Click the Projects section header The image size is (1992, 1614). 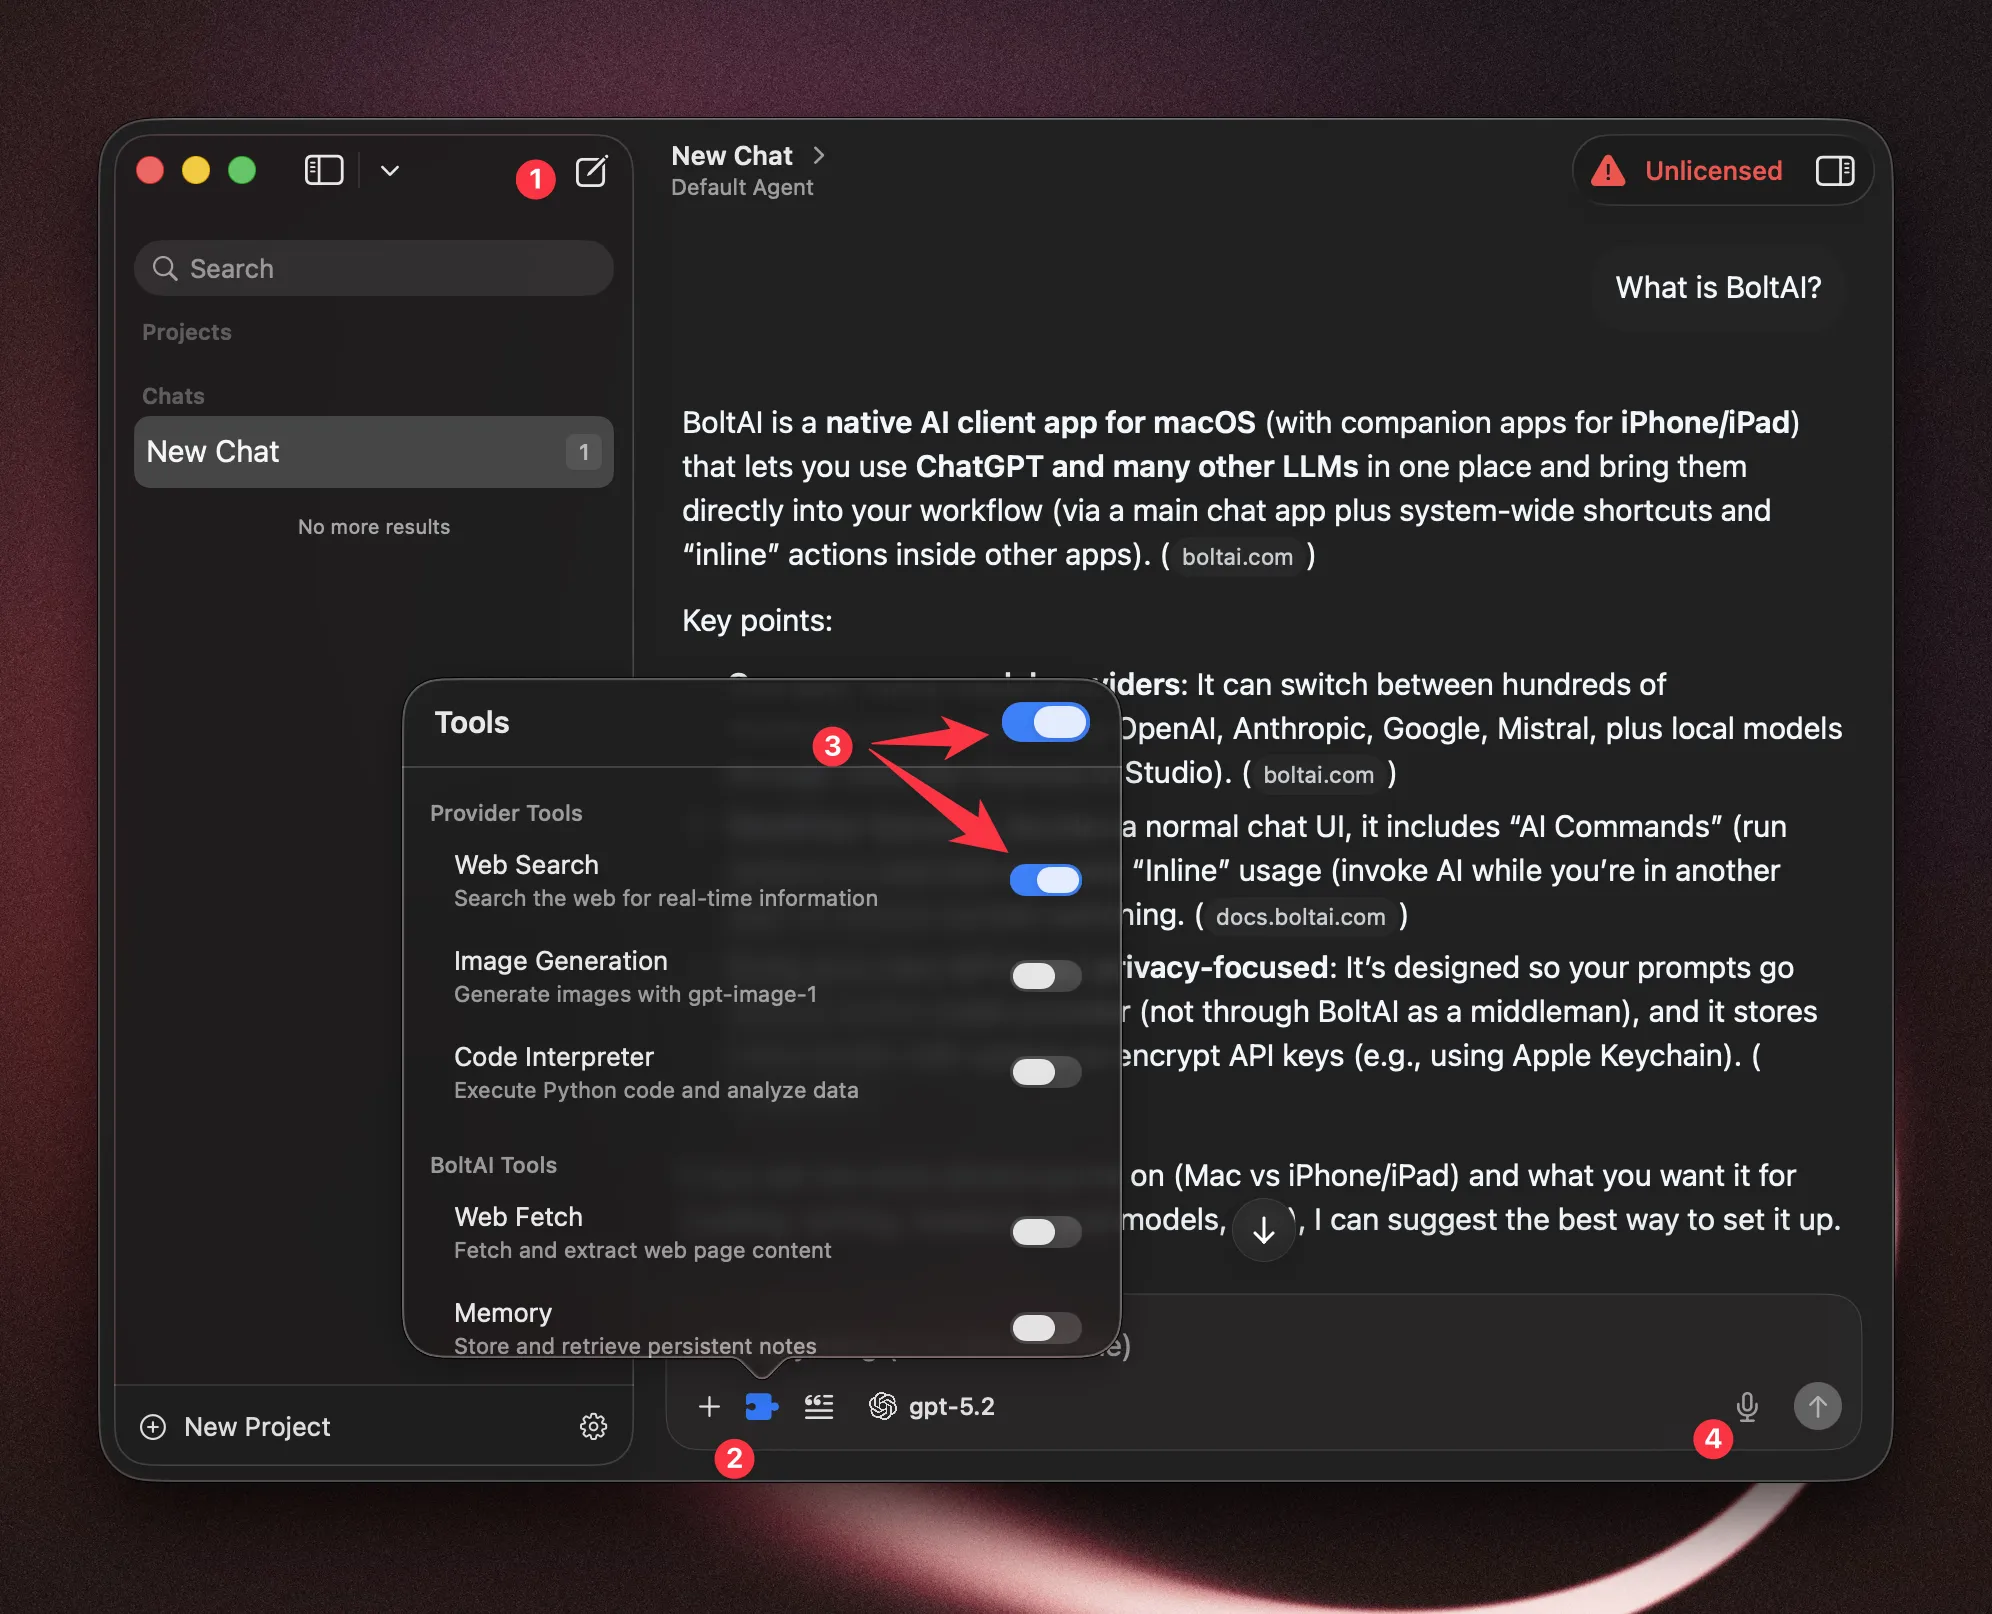[187, 332]
